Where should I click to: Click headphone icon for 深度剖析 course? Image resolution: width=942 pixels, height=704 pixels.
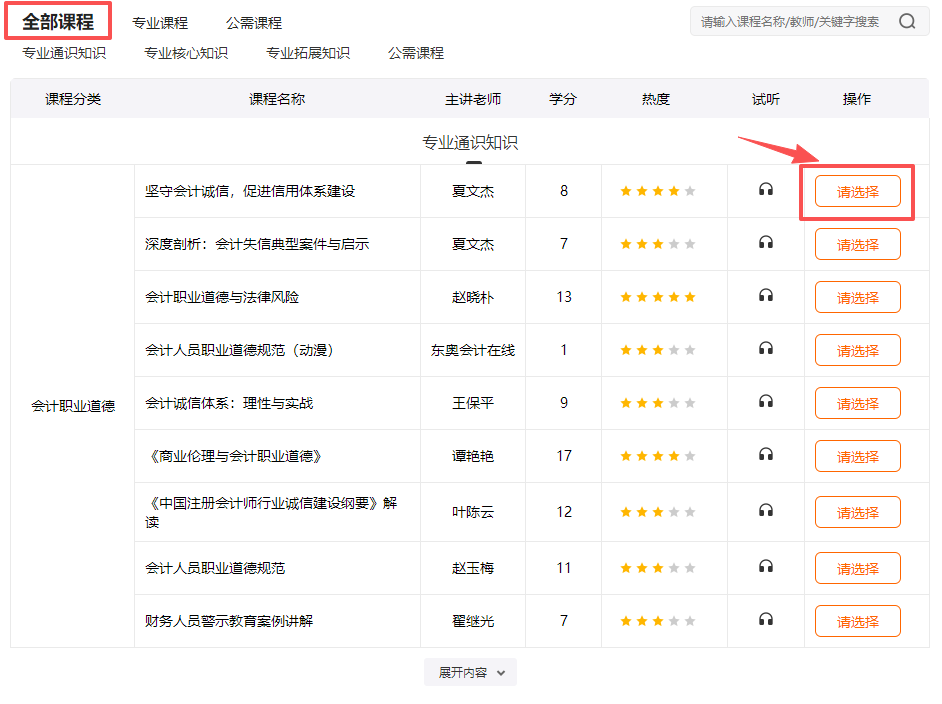point(765,243)
